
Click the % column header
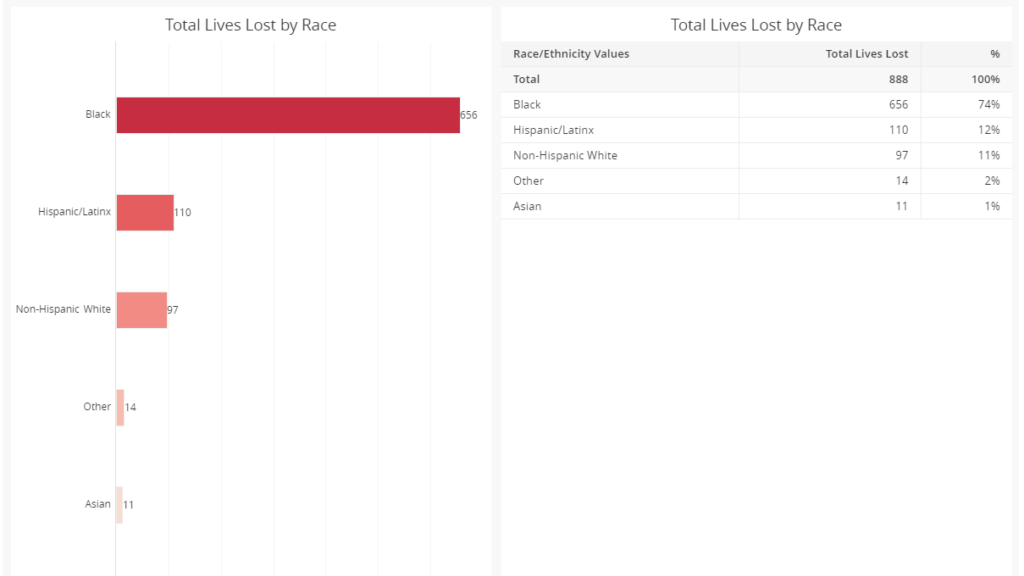(x=995, y=54)
